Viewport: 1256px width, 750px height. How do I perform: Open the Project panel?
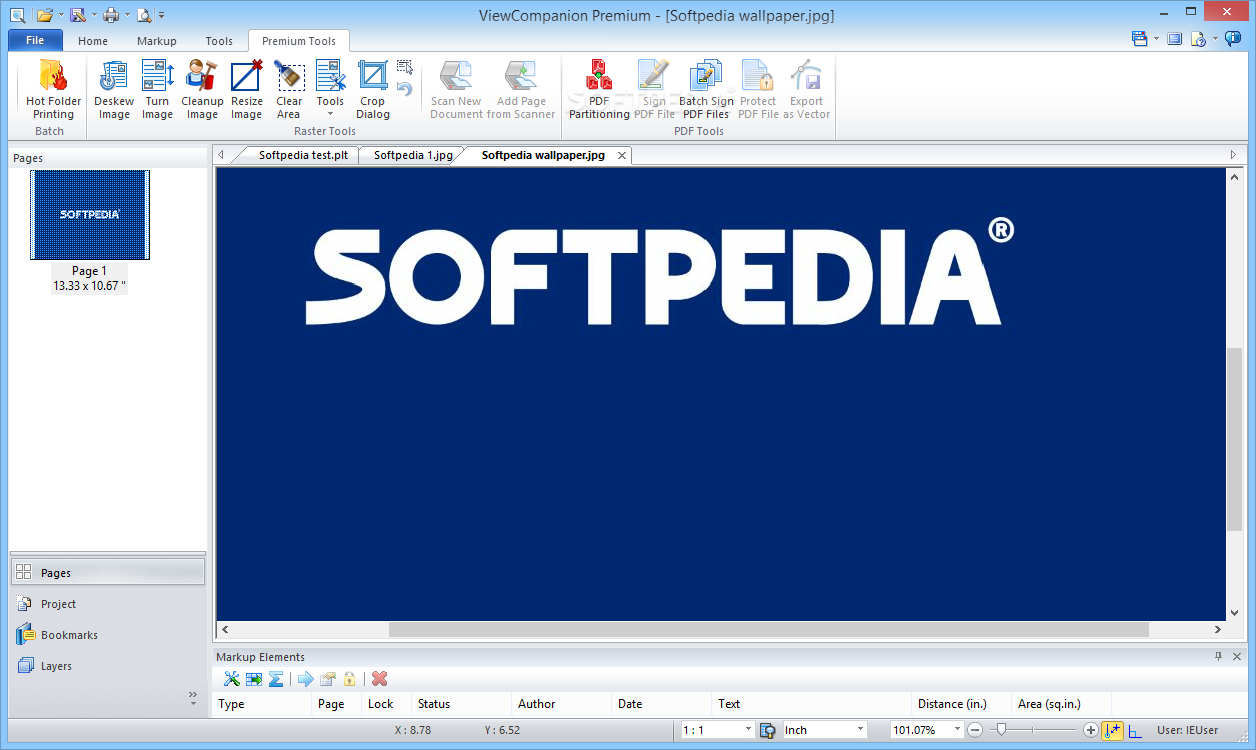[107, 604]
